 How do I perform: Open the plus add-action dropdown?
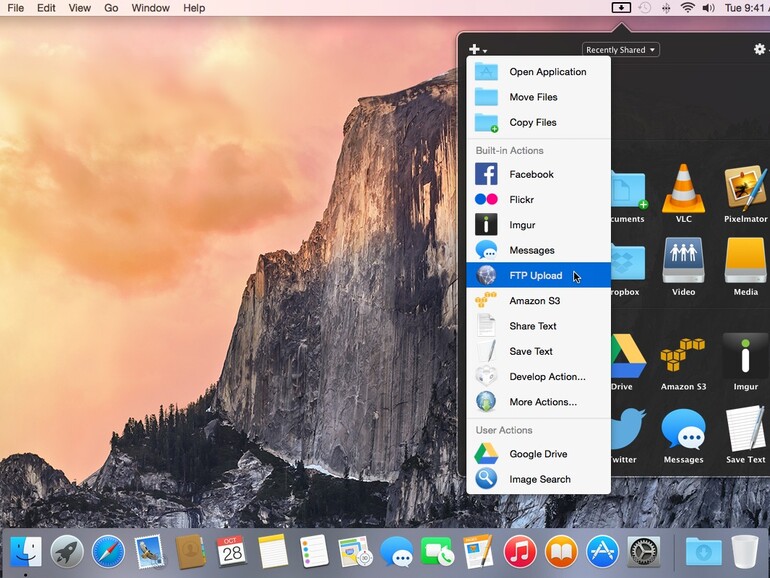tap(477, 50)
